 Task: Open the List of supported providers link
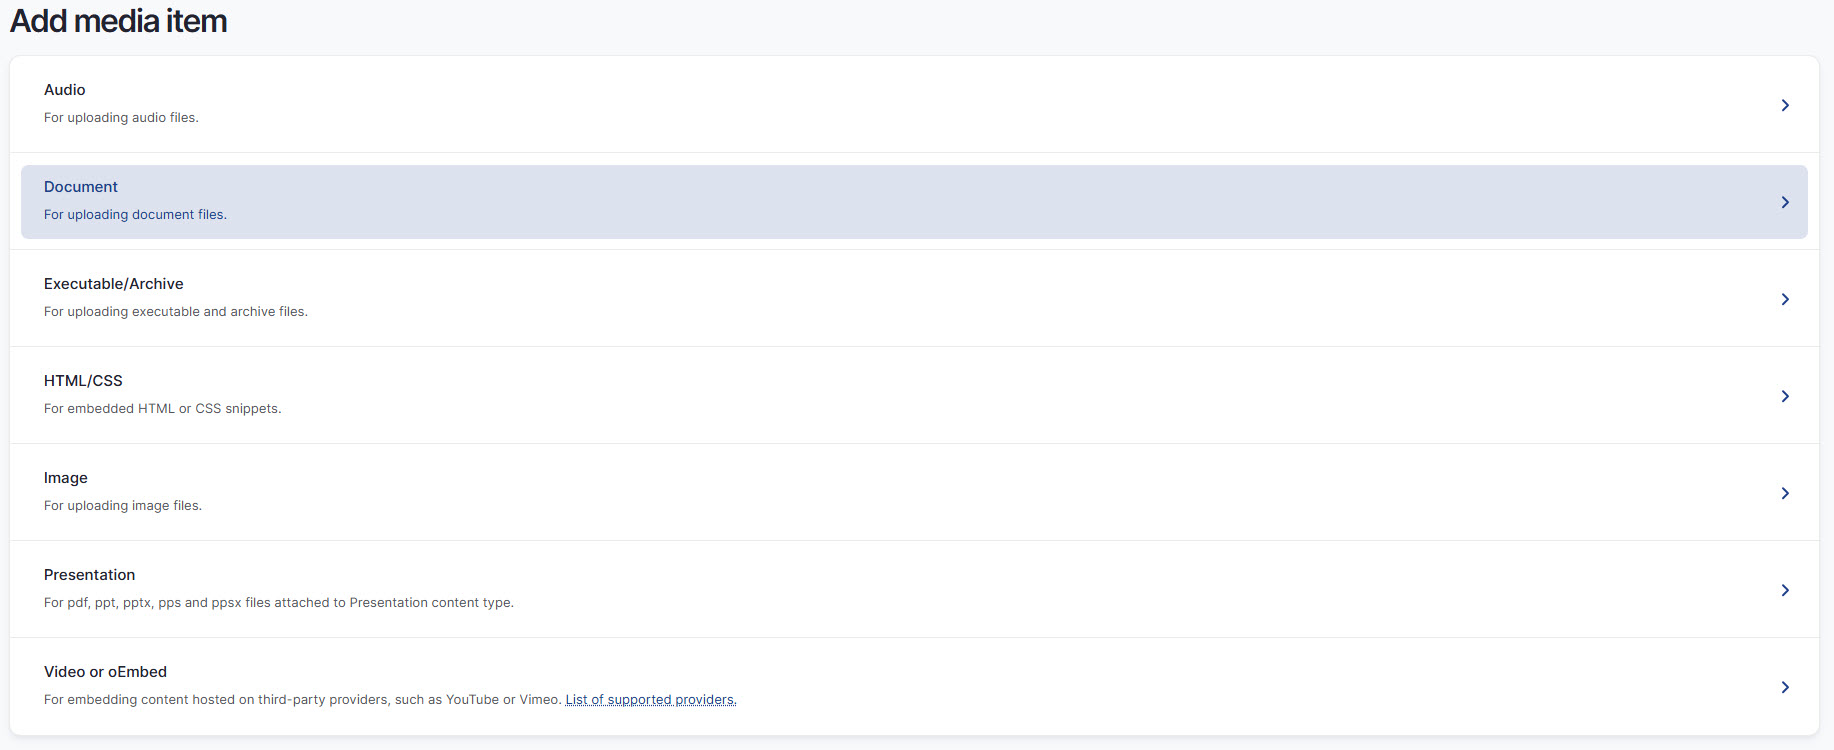pyautogui.click(x=651, y=700)
